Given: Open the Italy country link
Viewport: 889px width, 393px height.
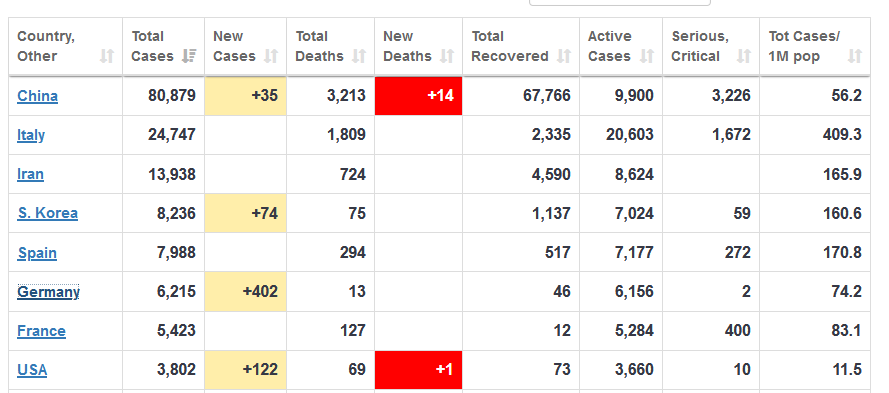Looking at the screenshot, I should click(x=31, y=135).
